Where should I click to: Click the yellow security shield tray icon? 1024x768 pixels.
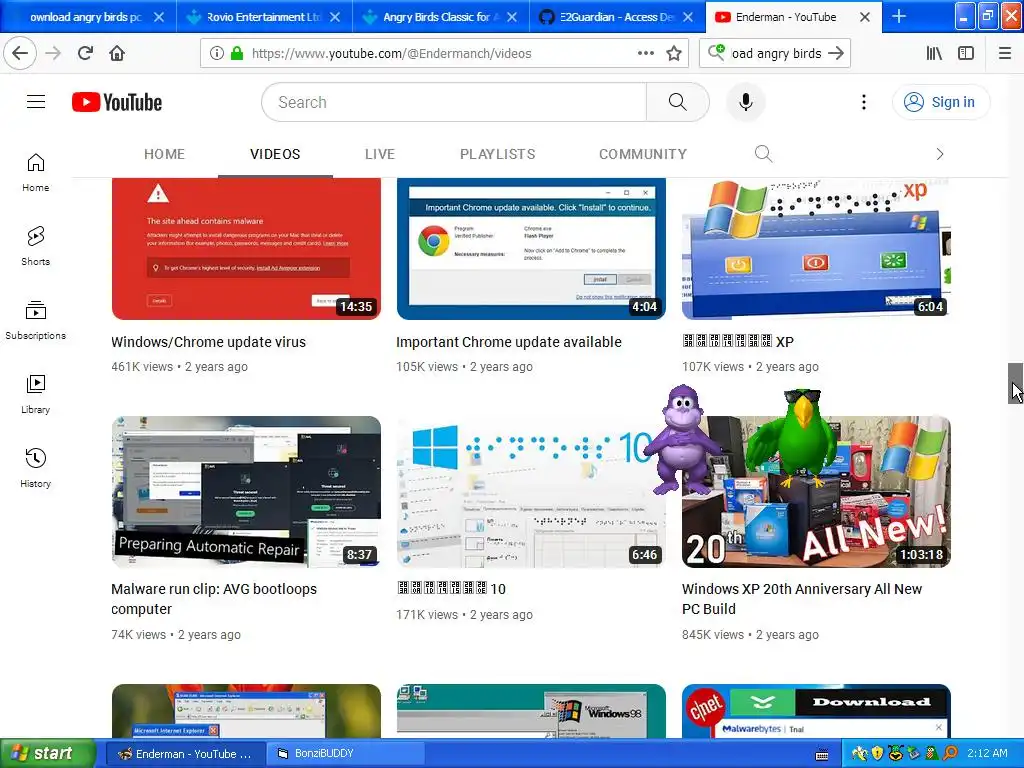click(x=877, y=754)
